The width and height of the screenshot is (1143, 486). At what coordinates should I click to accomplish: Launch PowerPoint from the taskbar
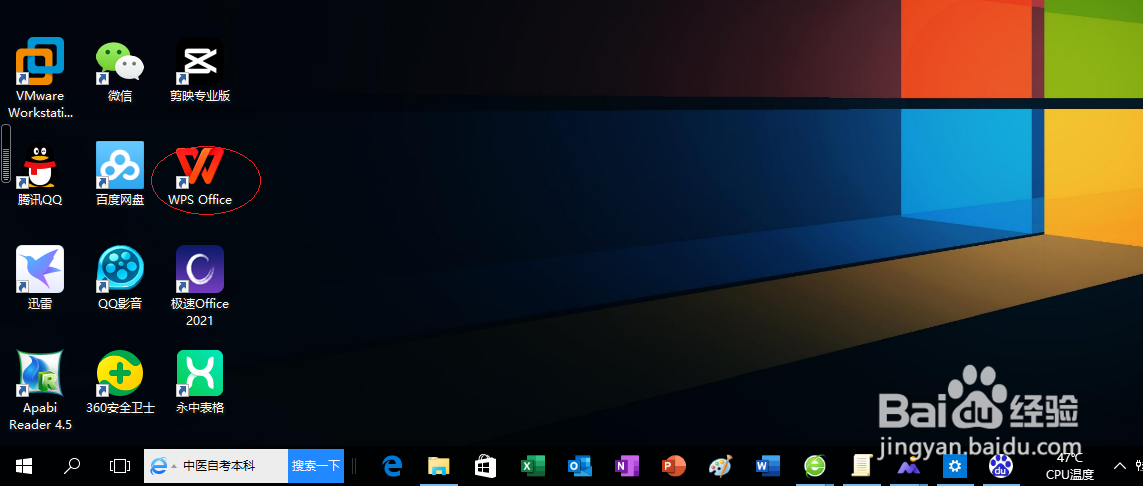pos(673,466)
